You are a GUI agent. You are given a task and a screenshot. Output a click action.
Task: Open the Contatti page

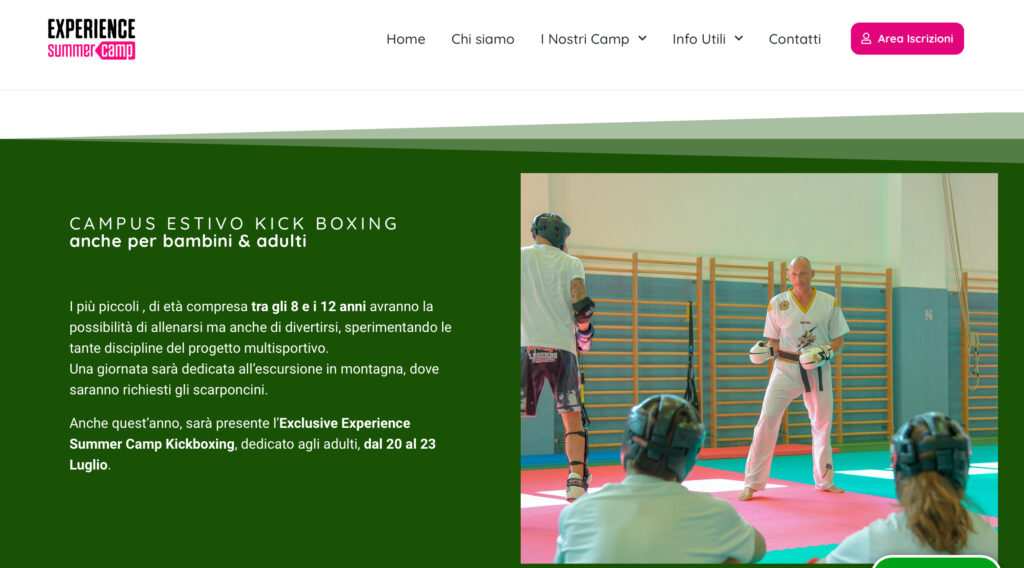pyautogui.click(x=795, y=39)
